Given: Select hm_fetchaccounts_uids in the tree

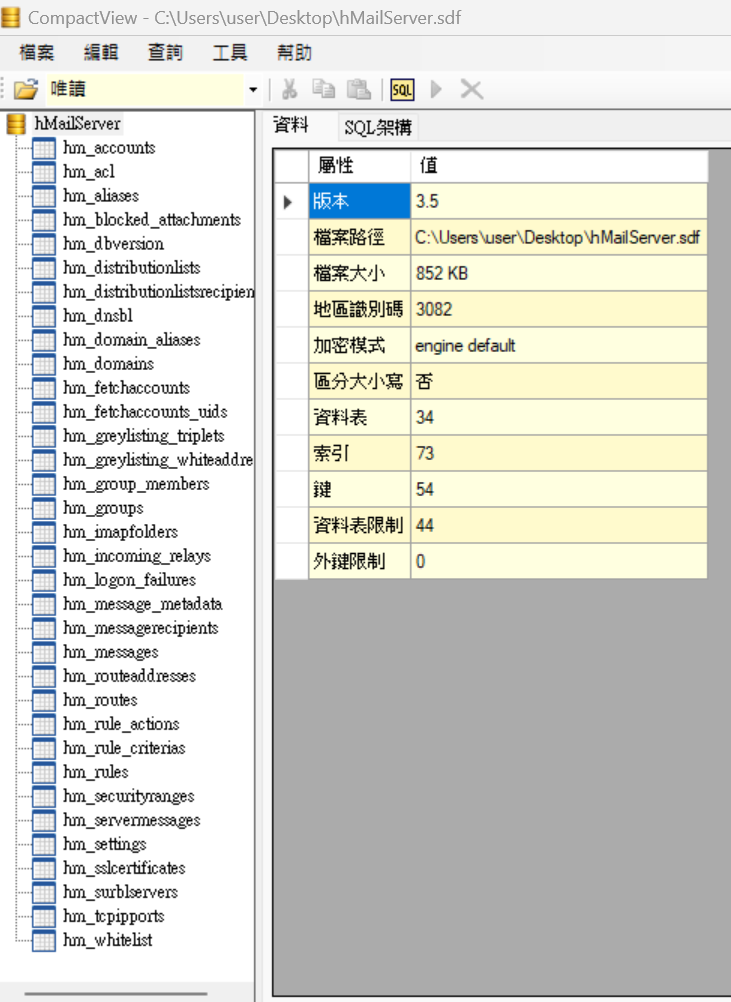Looking at the screenshot, I should point(145,412).
